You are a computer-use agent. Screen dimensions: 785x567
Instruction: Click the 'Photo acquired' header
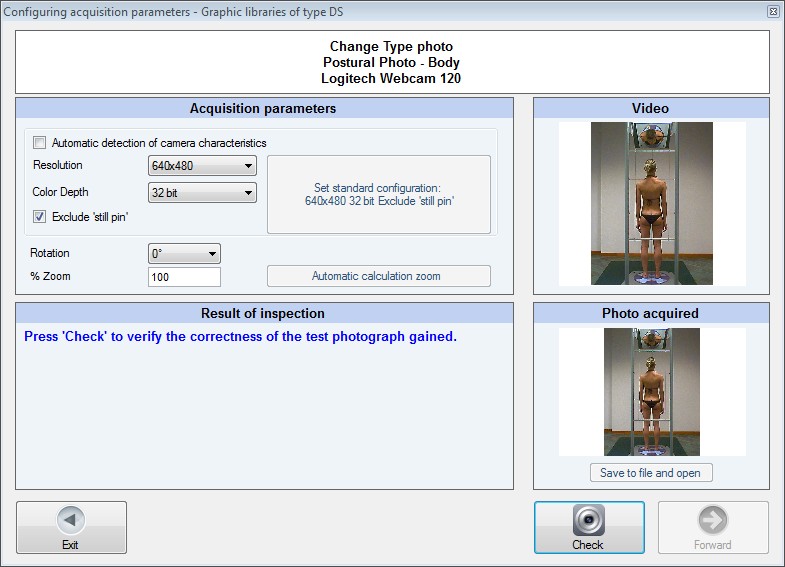650,313
